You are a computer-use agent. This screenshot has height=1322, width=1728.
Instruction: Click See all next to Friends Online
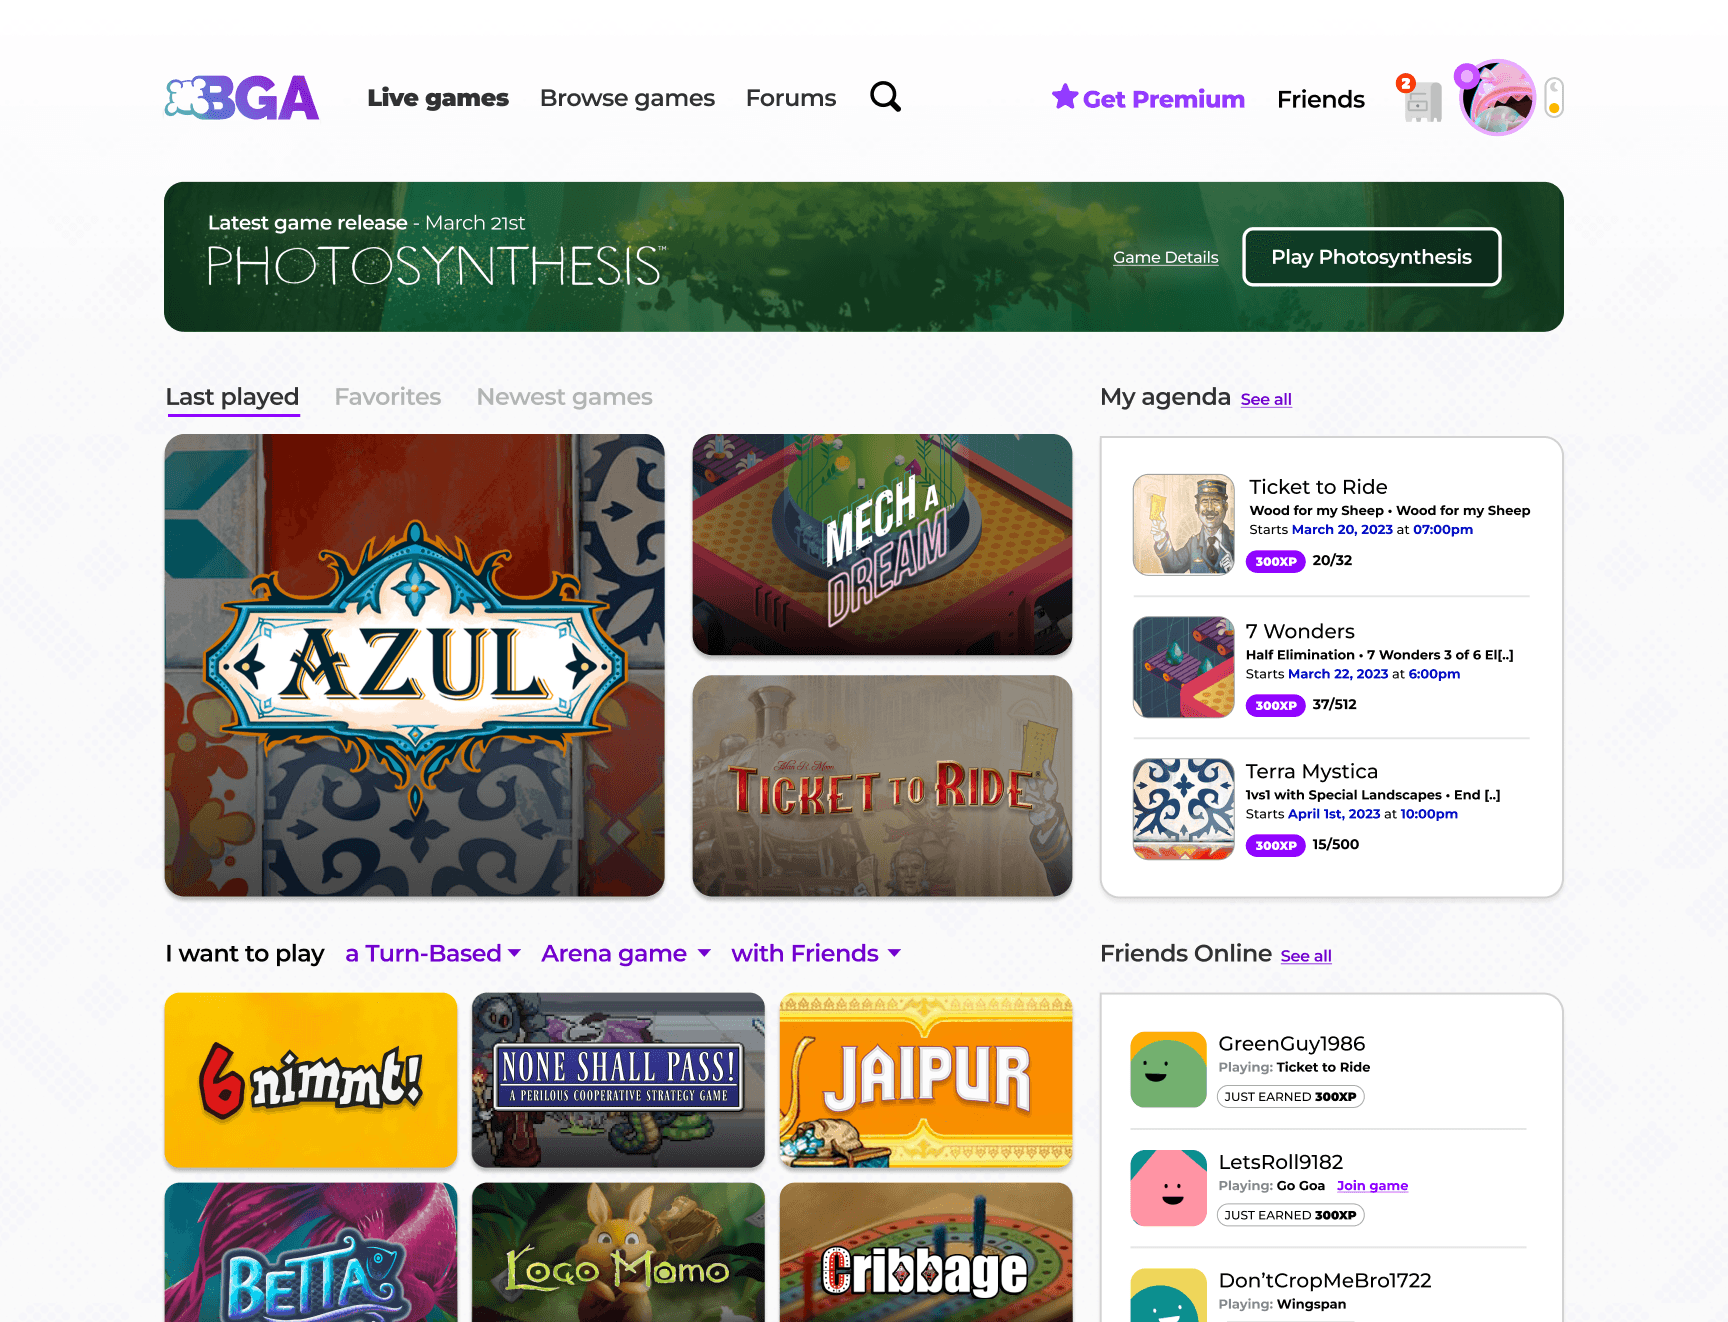[1306, 956]
